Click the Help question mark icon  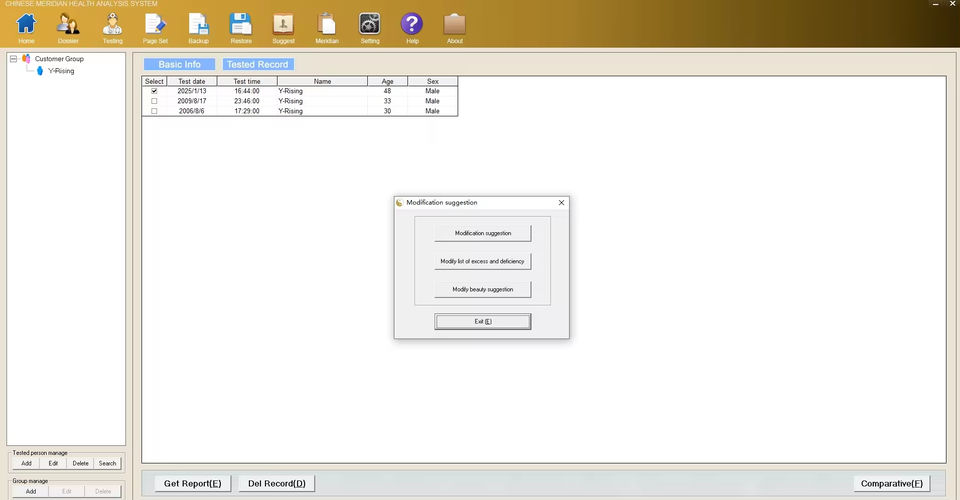click(x=412, y=25)
